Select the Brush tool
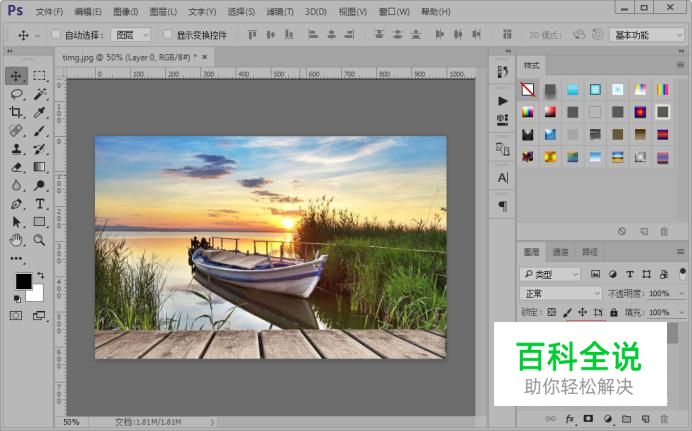This screenshot has width=692, height=431. point(39,131)
